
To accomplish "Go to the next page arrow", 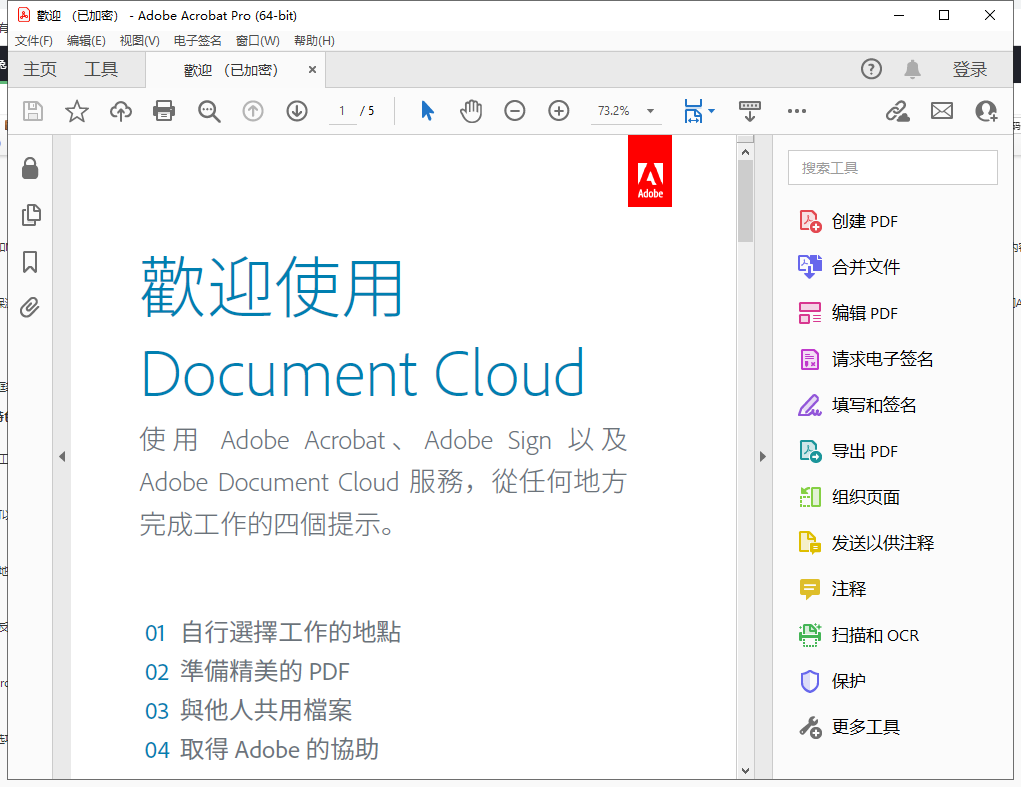I will point(297,111).
